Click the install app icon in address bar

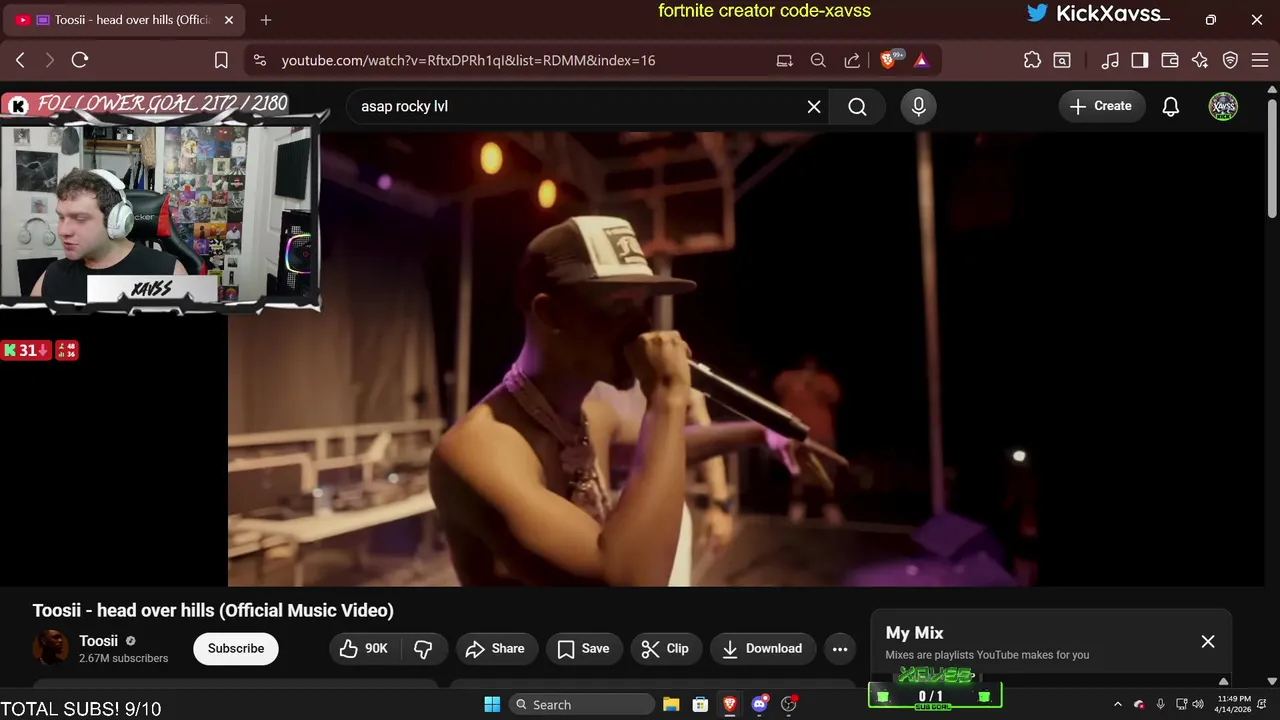[x=785, y=60]
